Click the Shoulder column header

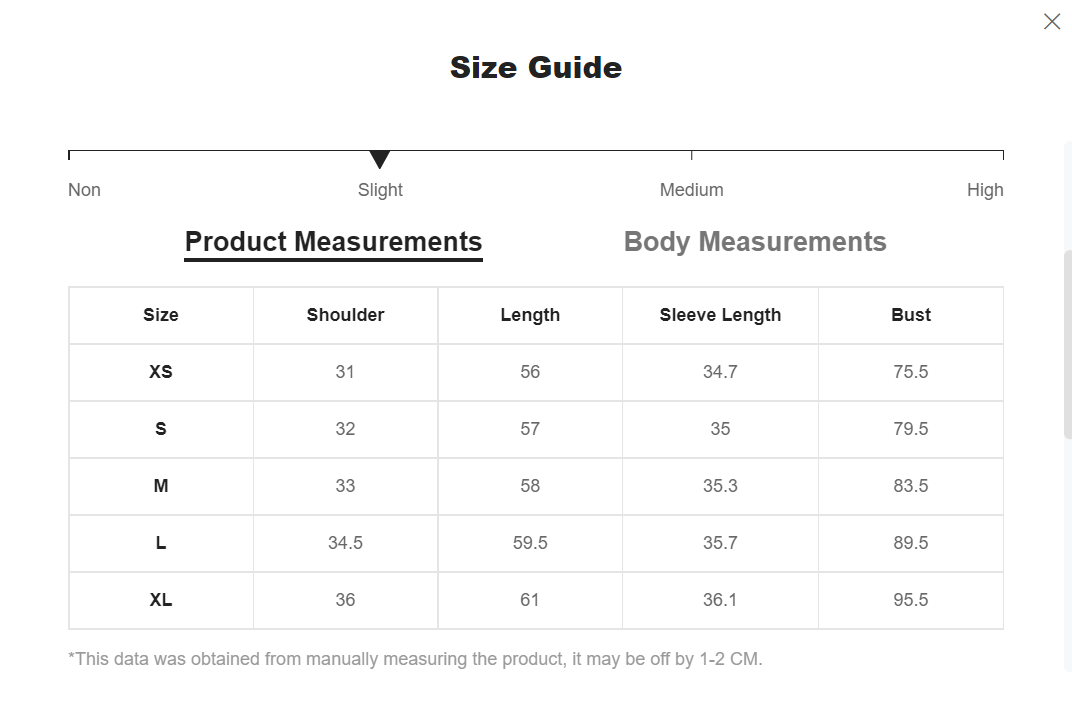pos(345,315)
